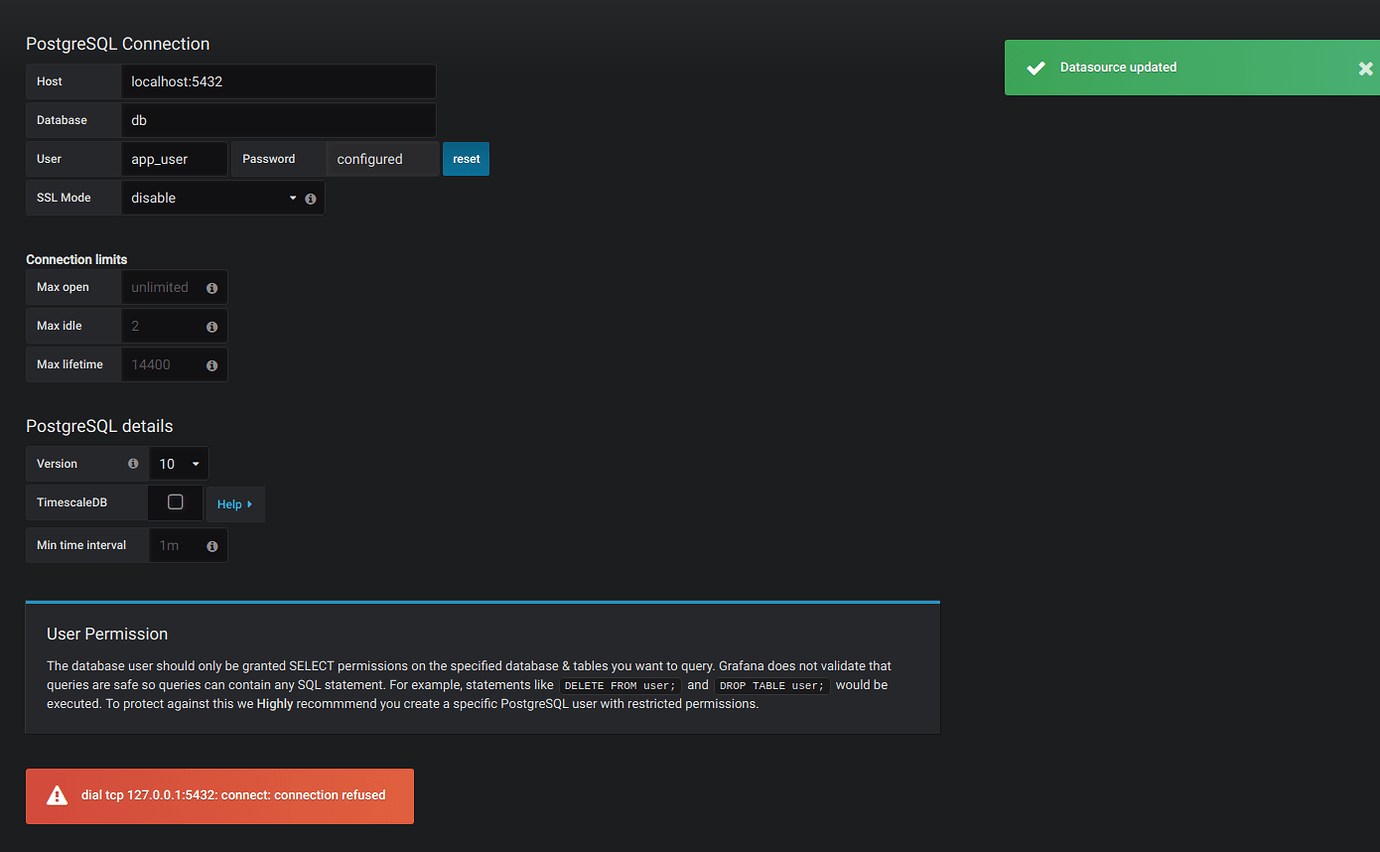
Task: Expand the TimescaleDB Help section
Action: point(234,503)
